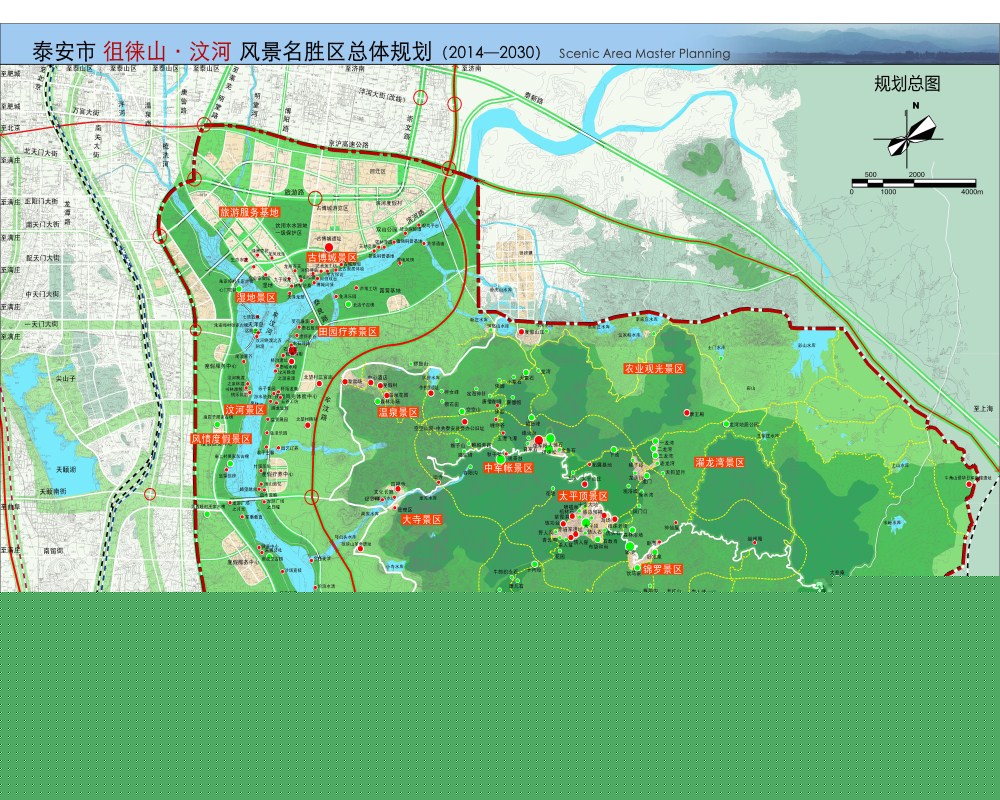Click the '万官大街' street label
The image size is (1000, 800).
[x=85, y=111]
